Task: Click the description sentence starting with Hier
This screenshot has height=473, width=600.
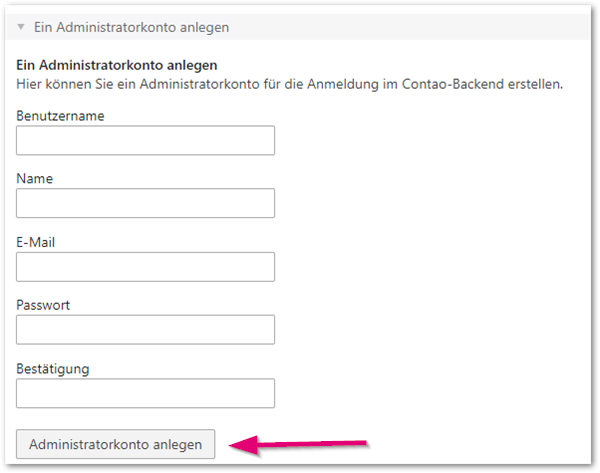Action: [x=290, y=84]
